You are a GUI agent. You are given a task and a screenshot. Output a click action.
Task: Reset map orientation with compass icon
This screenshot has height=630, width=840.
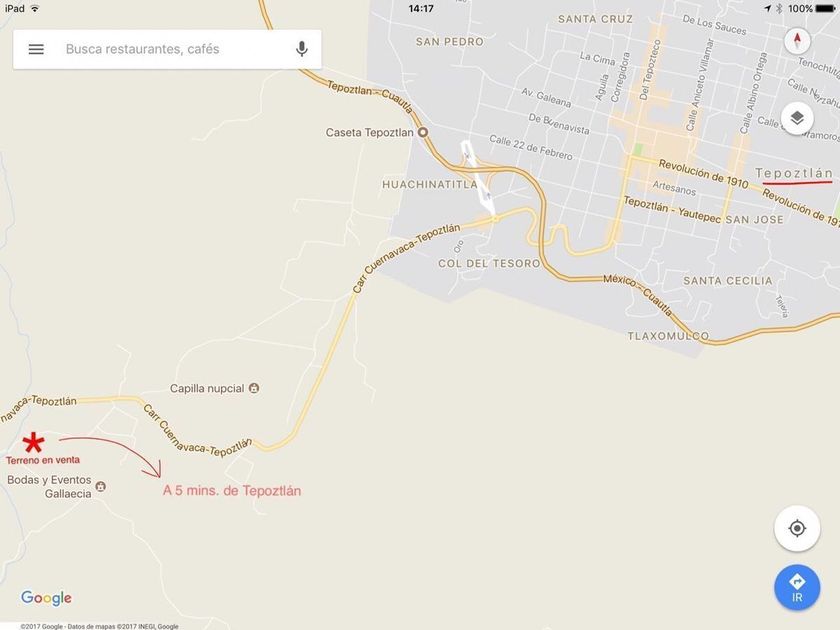click(x=797, y=40)
